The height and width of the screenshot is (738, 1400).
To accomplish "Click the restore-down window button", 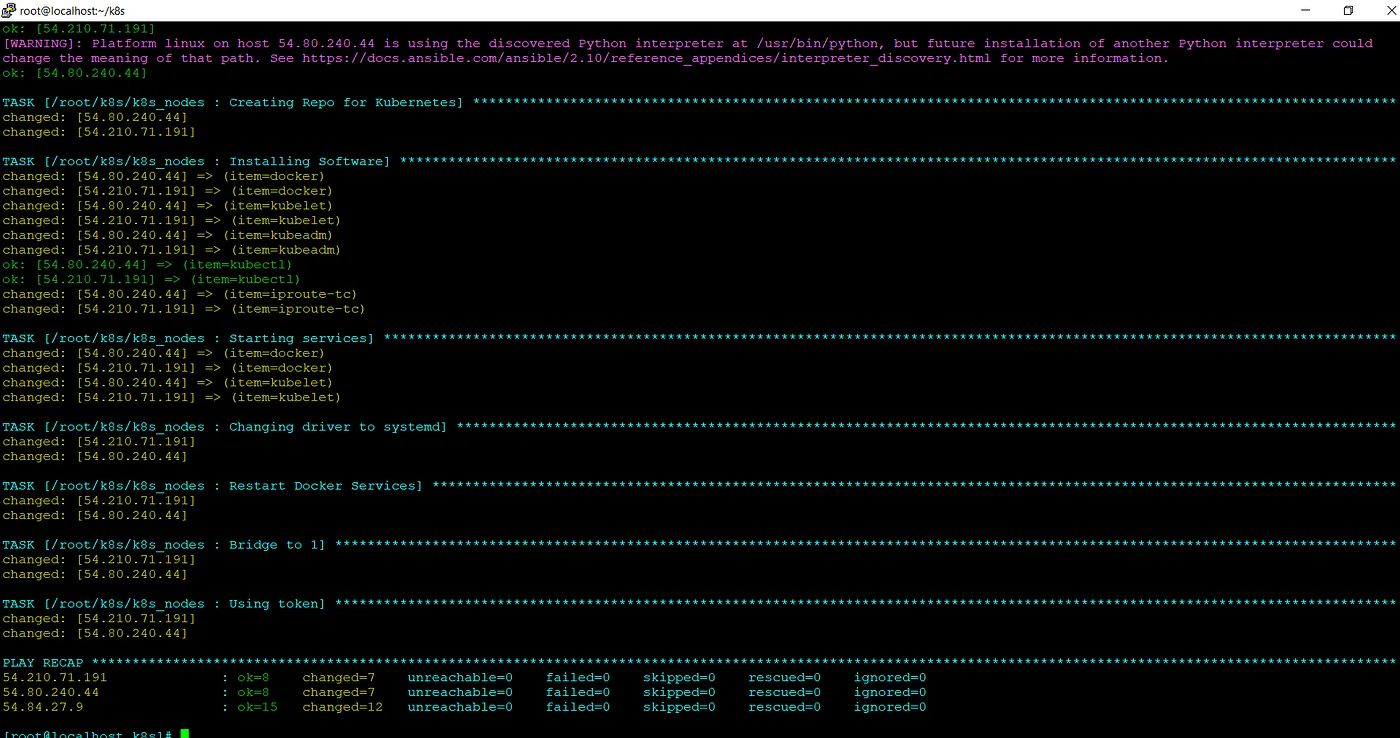I will click(x=1348, y=10).
